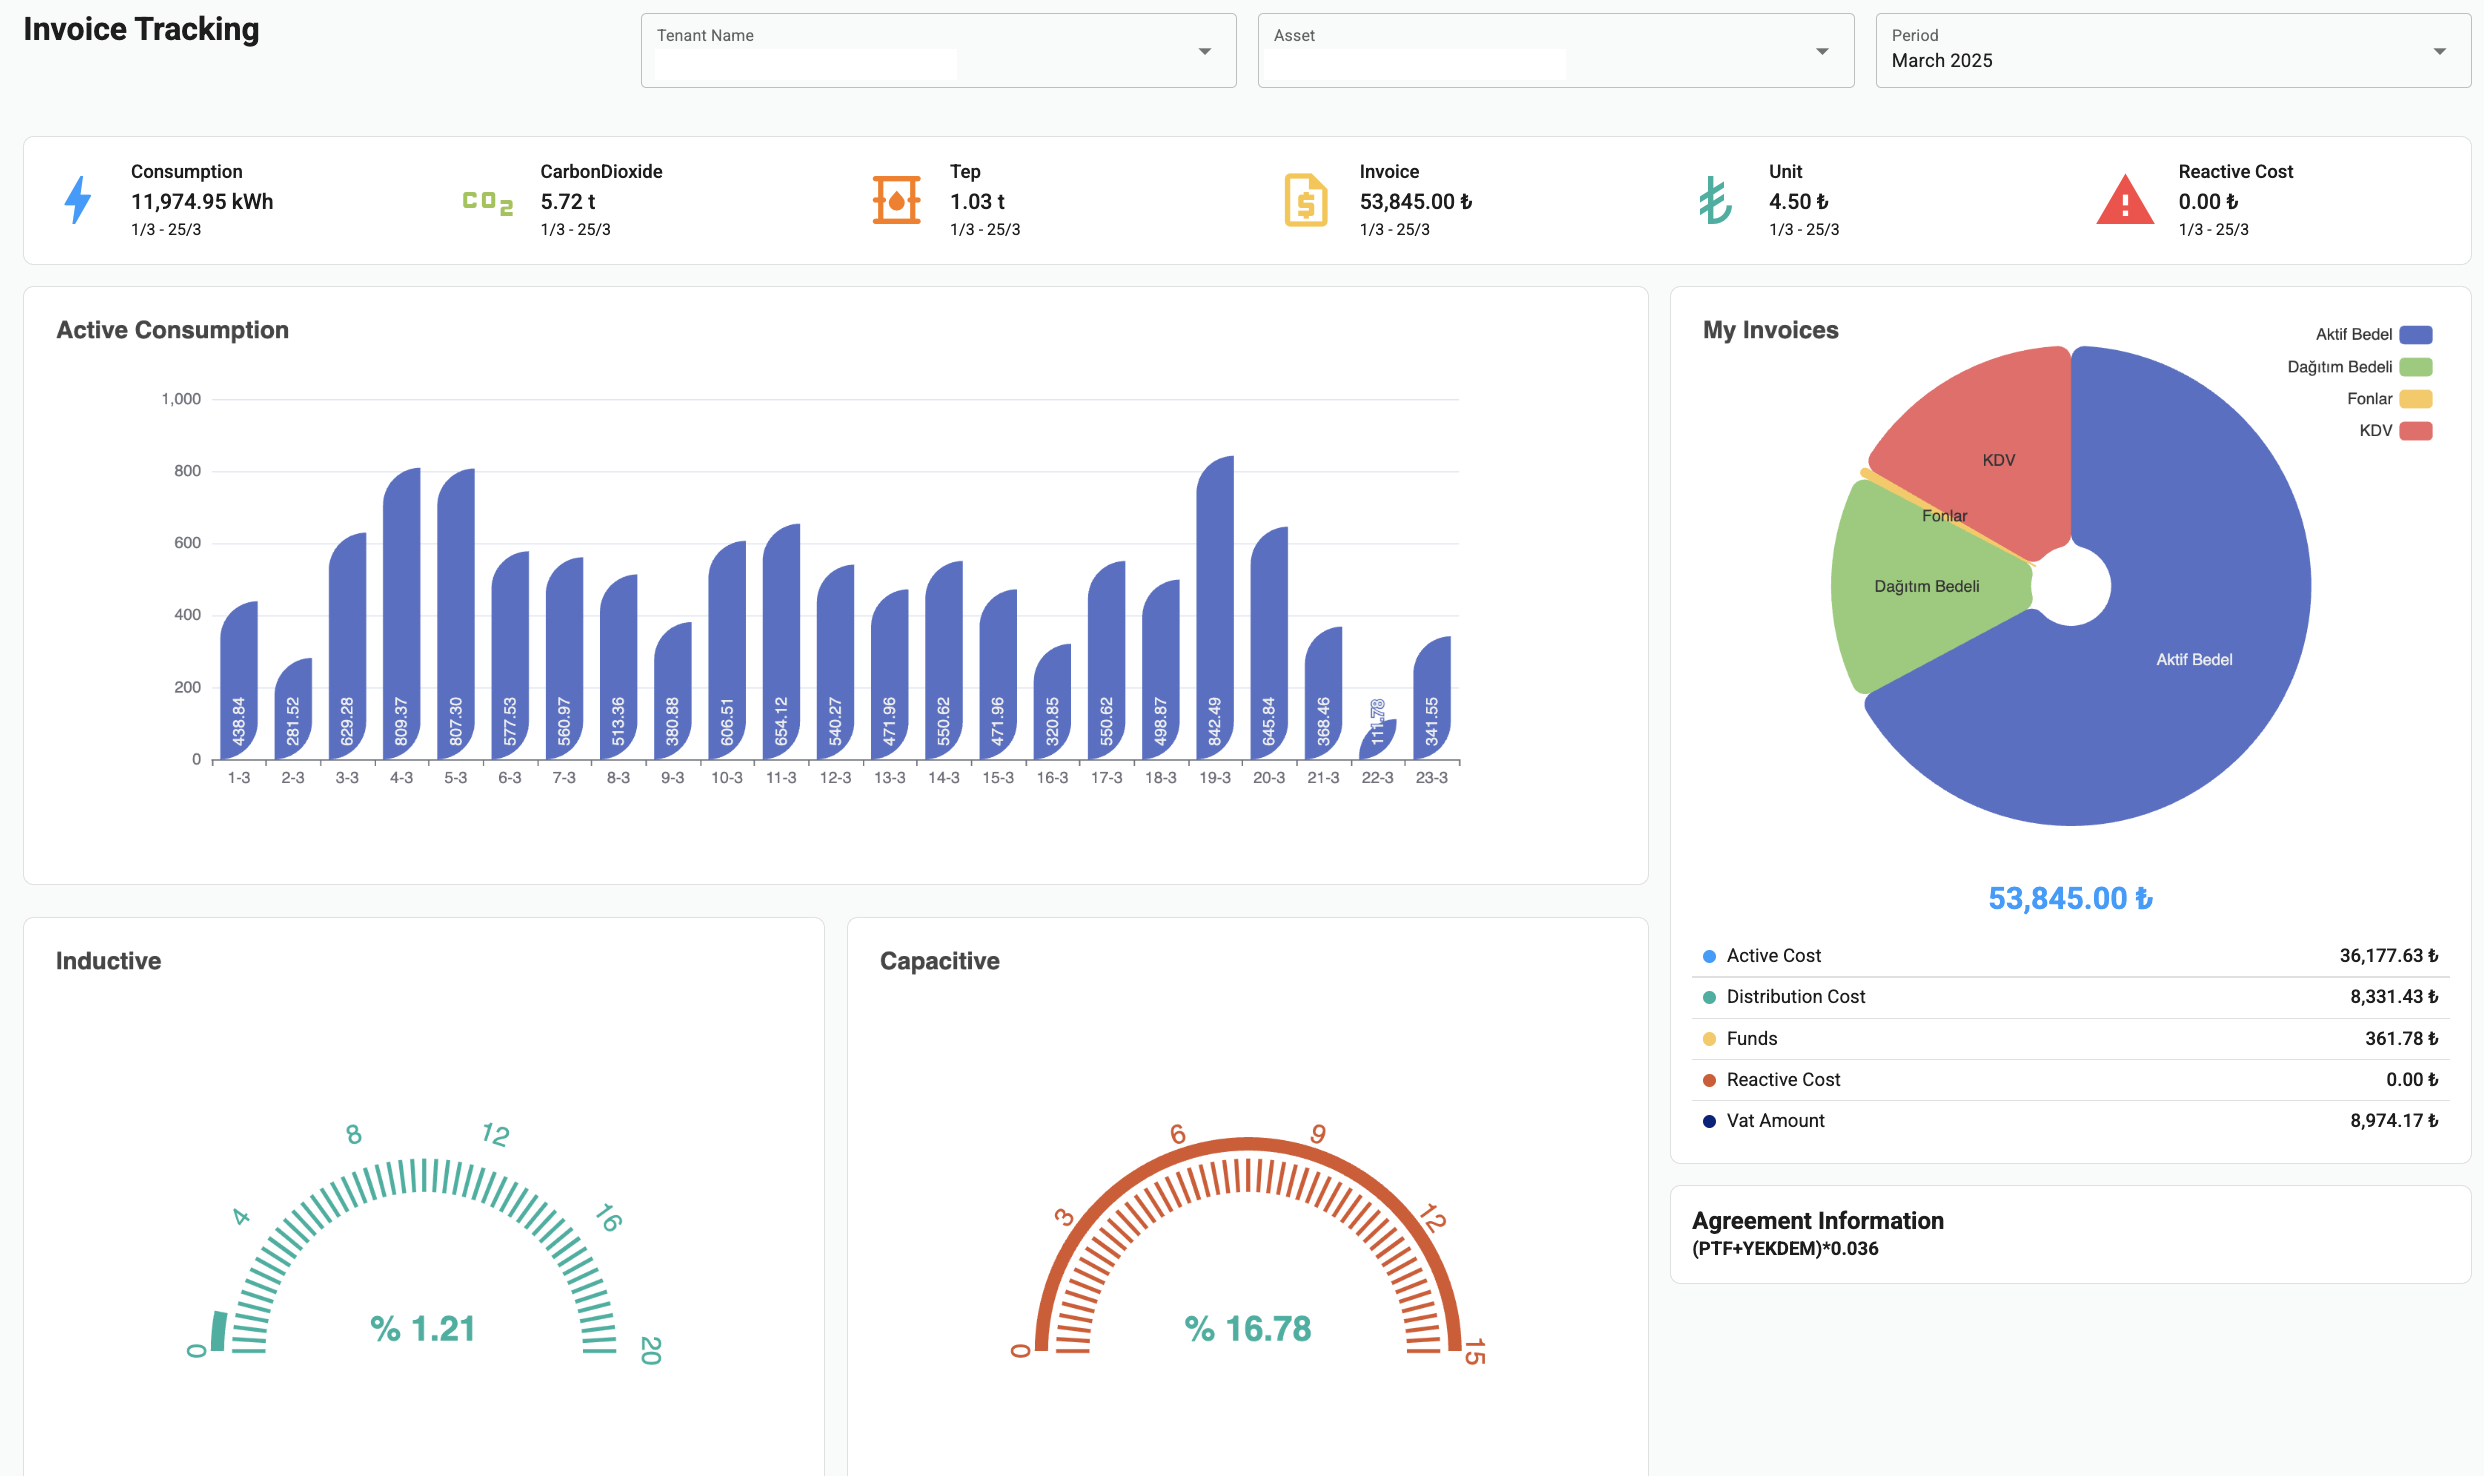Click the orange Tep oil barrel icon

coord(896,200)
